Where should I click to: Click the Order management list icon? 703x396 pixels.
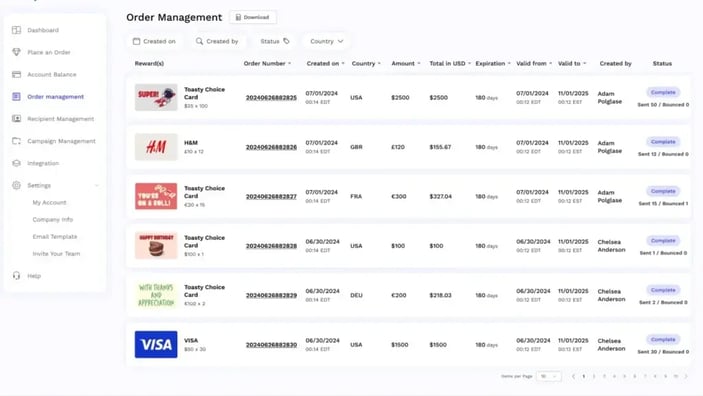pyautogui.click(x=17, y=96)
